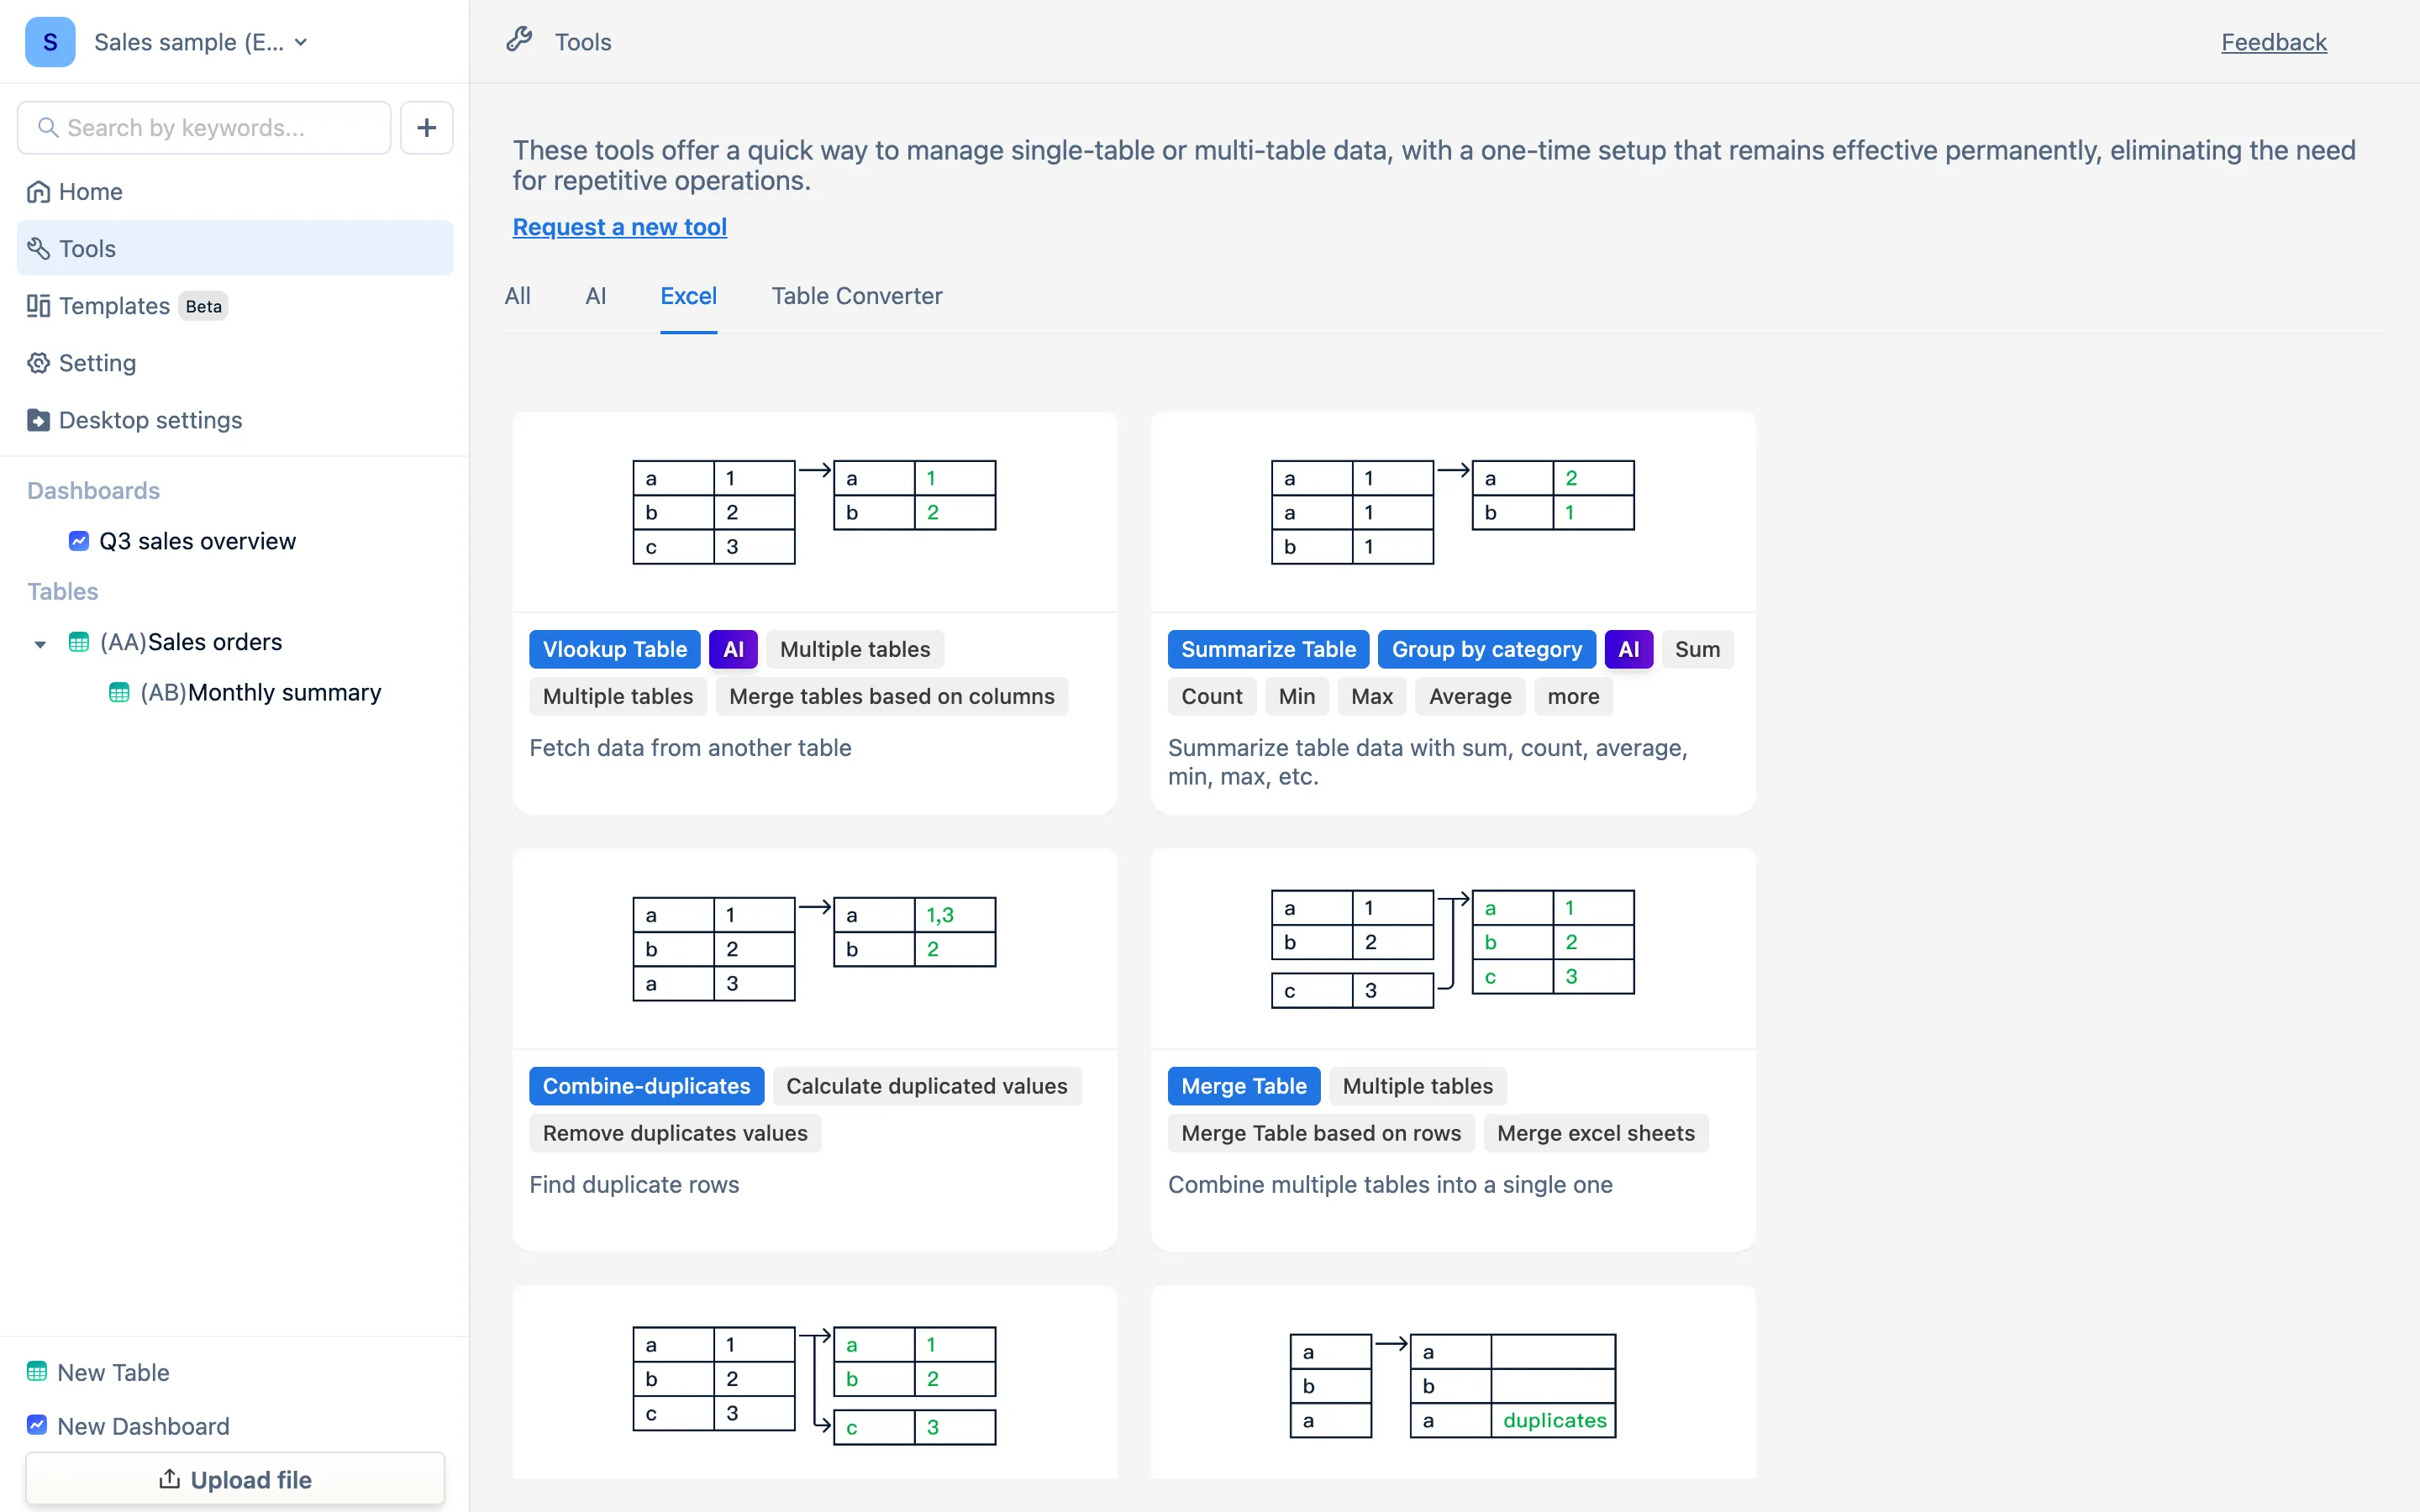The image size is (2420, 1512).
Task: Click the Q3 sales overview dashboard icon
Action: point(79,541)
